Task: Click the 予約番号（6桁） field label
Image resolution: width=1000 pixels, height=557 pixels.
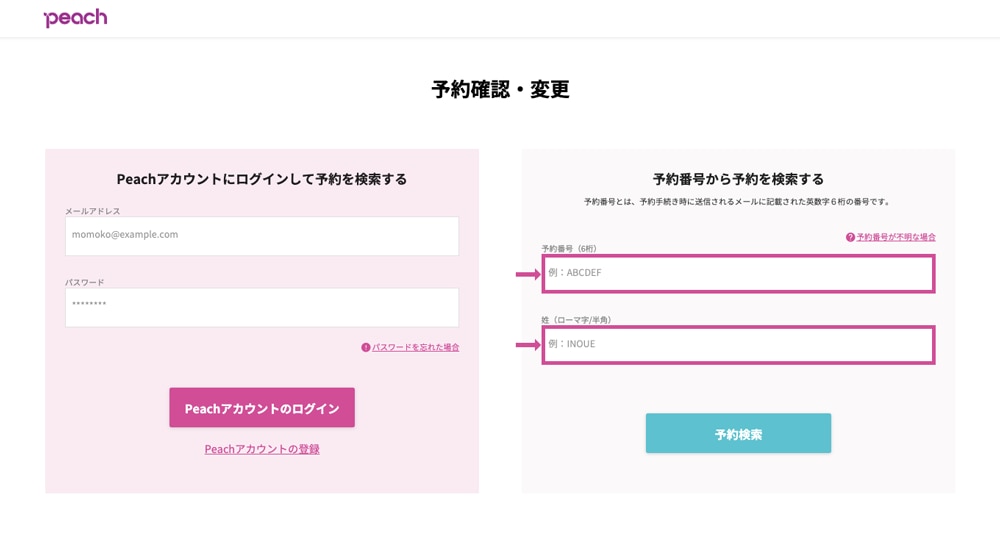Action: click(569, 249)
